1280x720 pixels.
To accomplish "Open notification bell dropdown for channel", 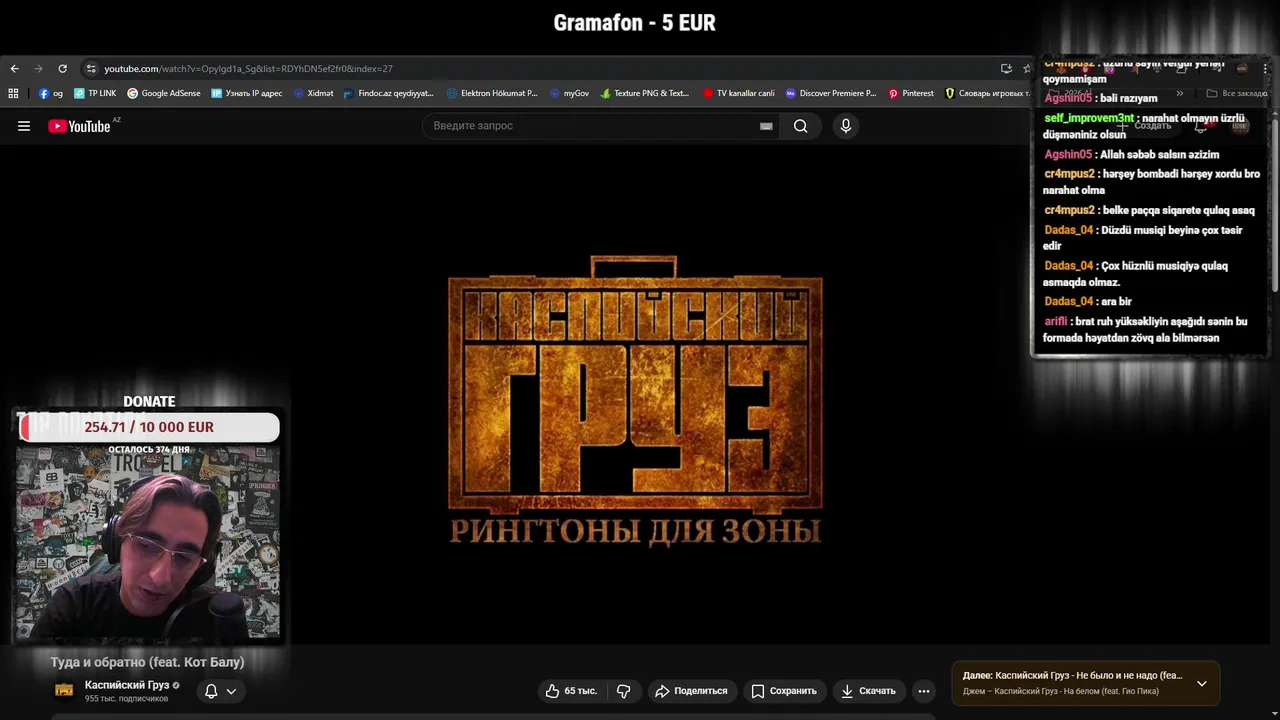I will point(220,691).
